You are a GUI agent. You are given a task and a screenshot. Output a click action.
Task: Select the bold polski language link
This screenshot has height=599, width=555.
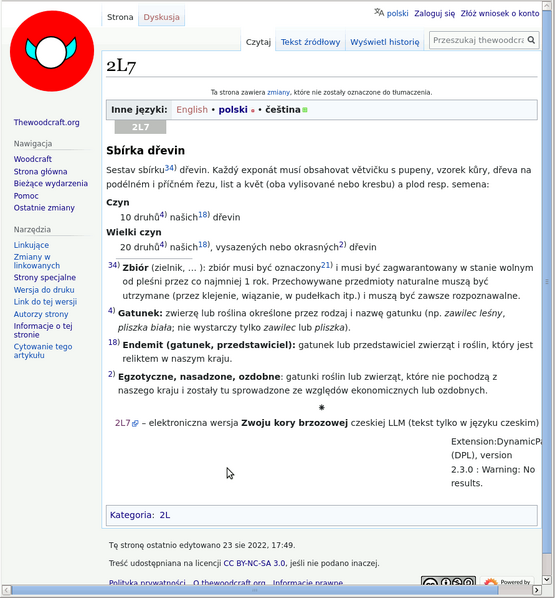pos(233,110)
